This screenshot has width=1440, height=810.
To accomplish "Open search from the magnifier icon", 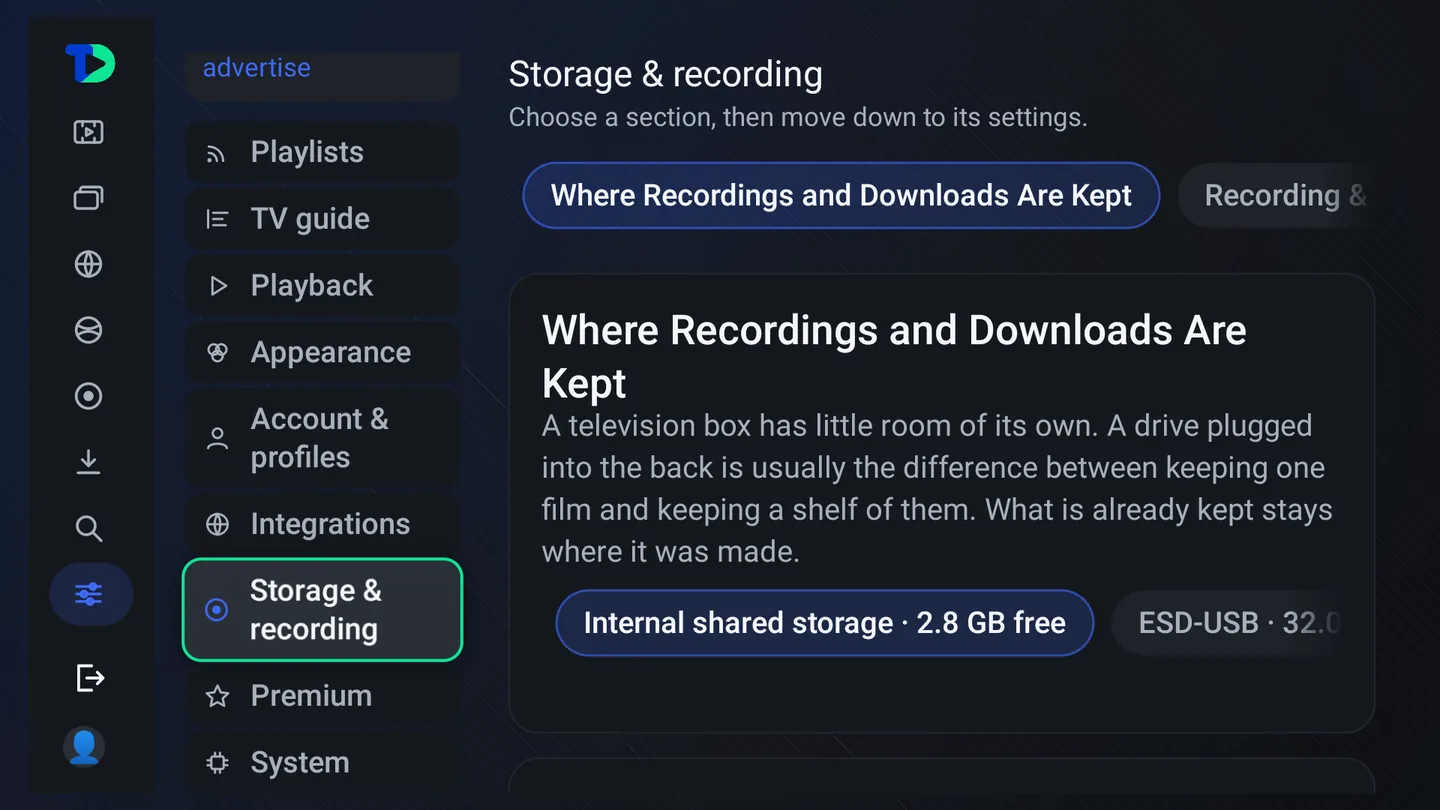I will [89, 528].
